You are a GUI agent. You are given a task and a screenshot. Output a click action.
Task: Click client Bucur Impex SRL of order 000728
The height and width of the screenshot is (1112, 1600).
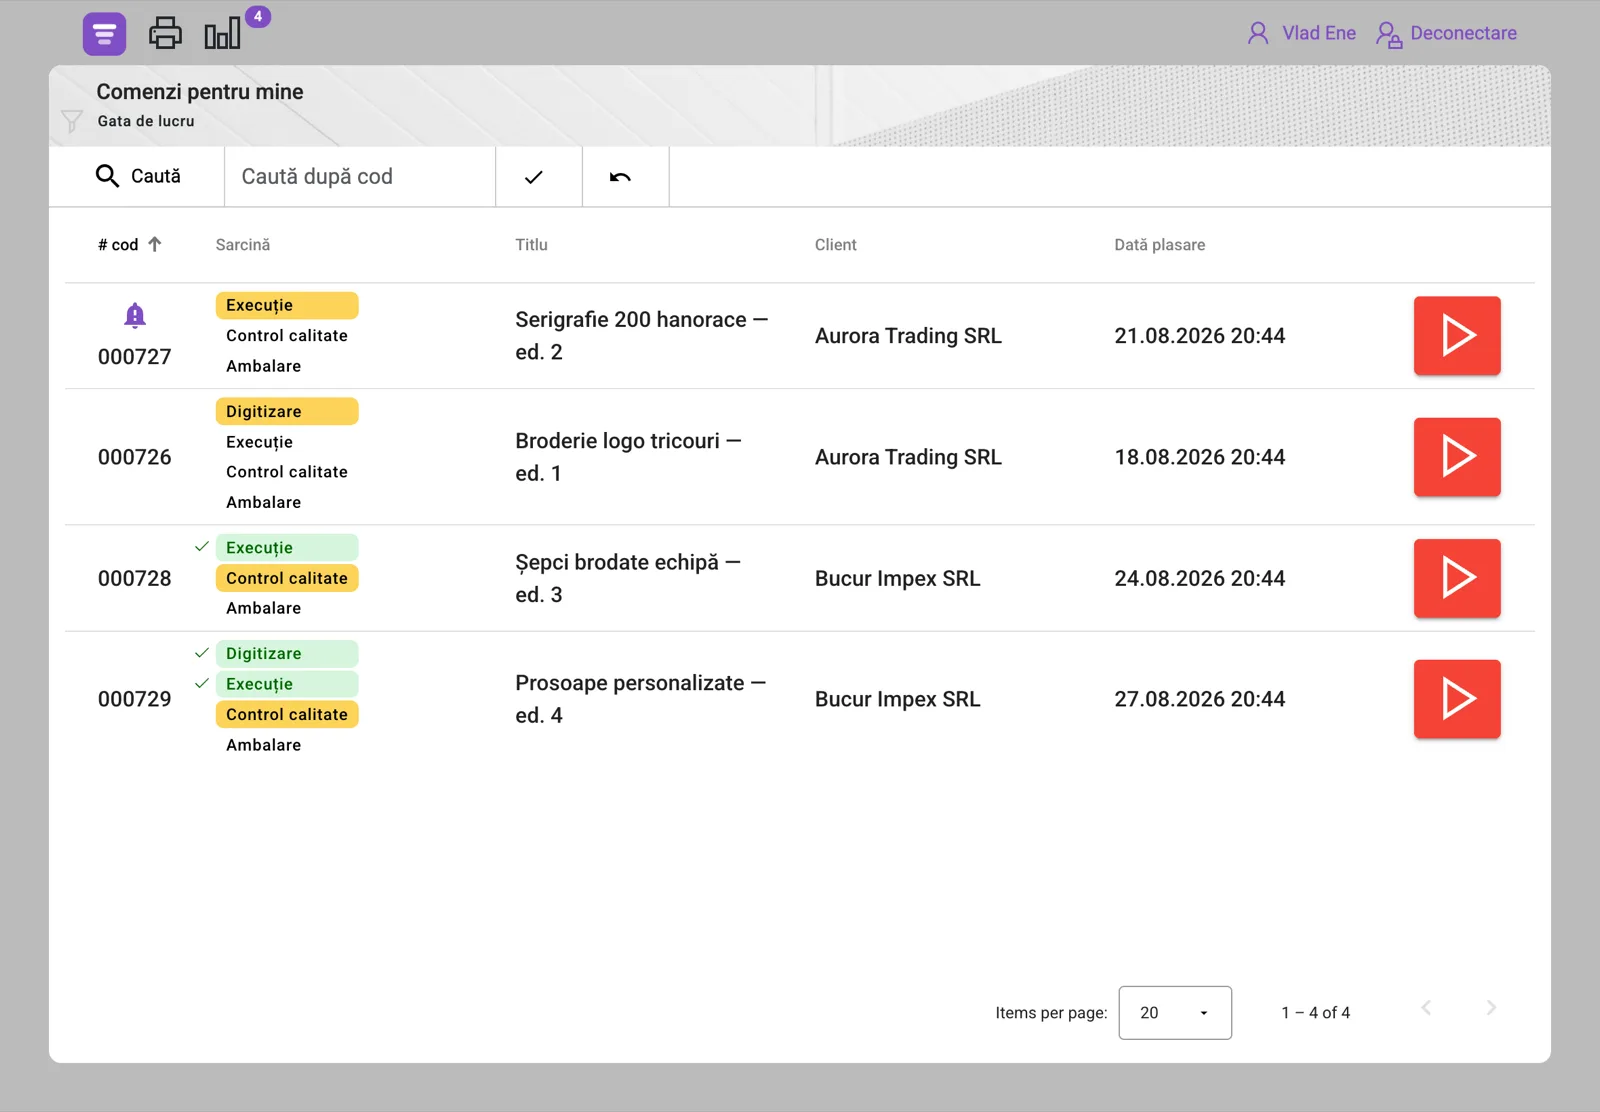point(897,578)
